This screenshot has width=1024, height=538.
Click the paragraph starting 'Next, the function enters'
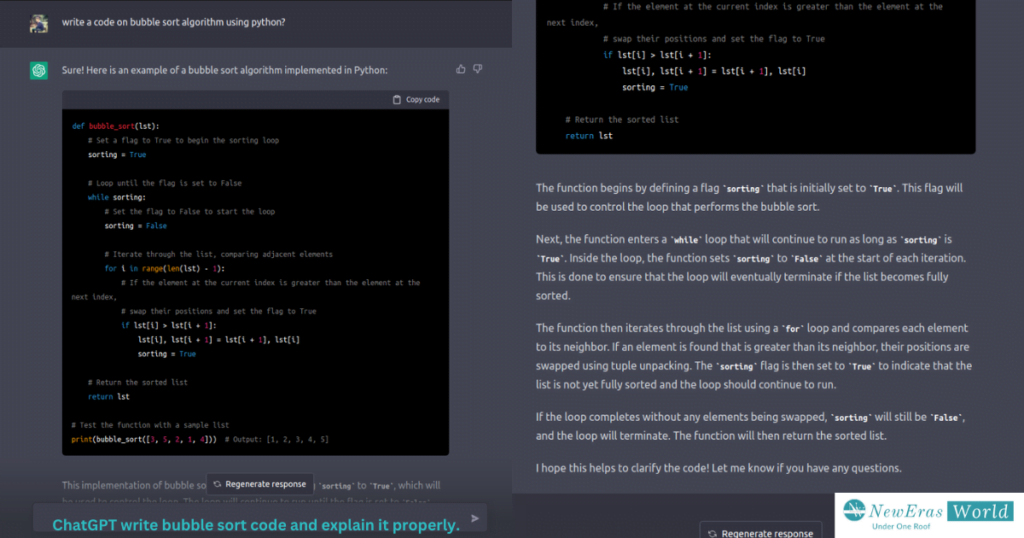click(x=749, y=268)
